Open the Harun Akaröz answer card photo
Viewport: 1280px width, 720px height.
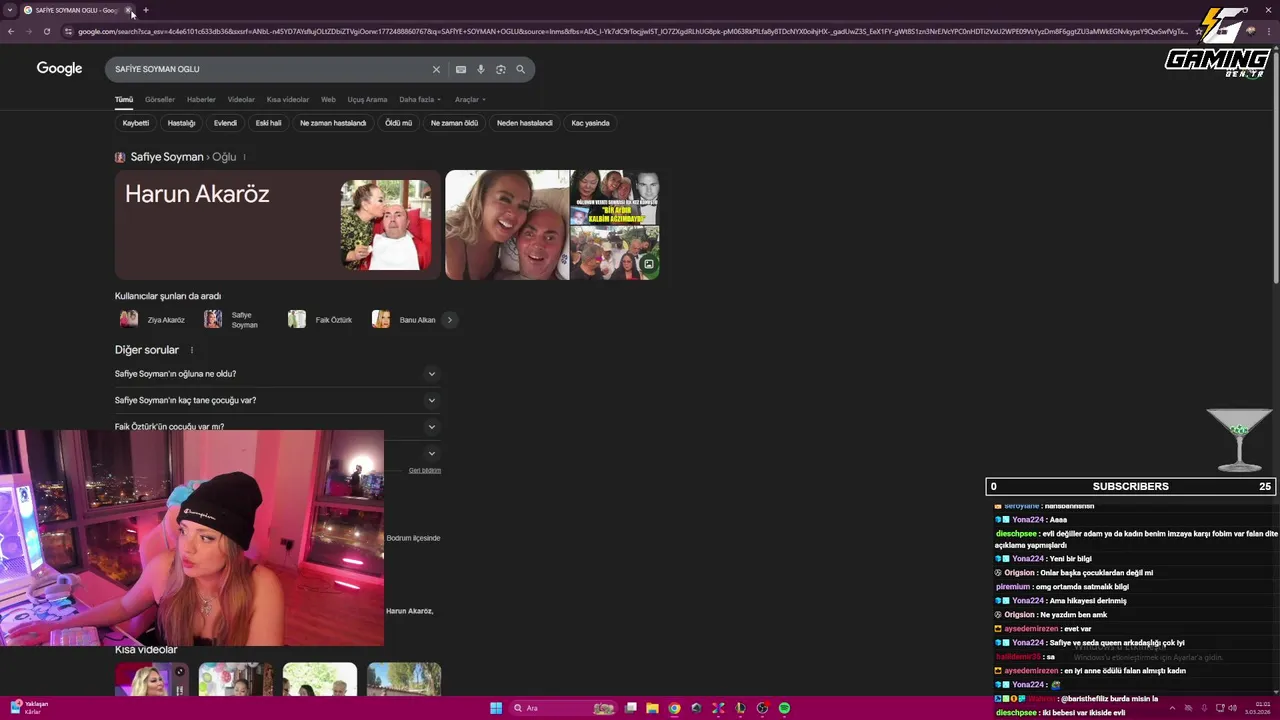[386, 225]
